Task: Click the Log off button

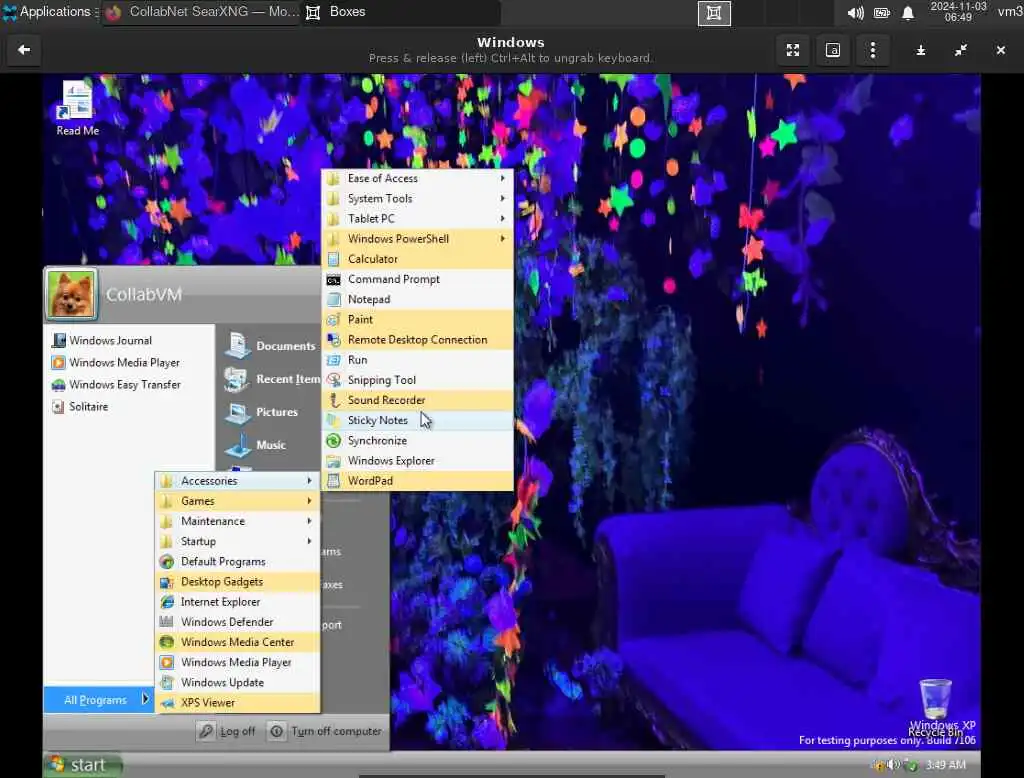Action: pos(227,731)
